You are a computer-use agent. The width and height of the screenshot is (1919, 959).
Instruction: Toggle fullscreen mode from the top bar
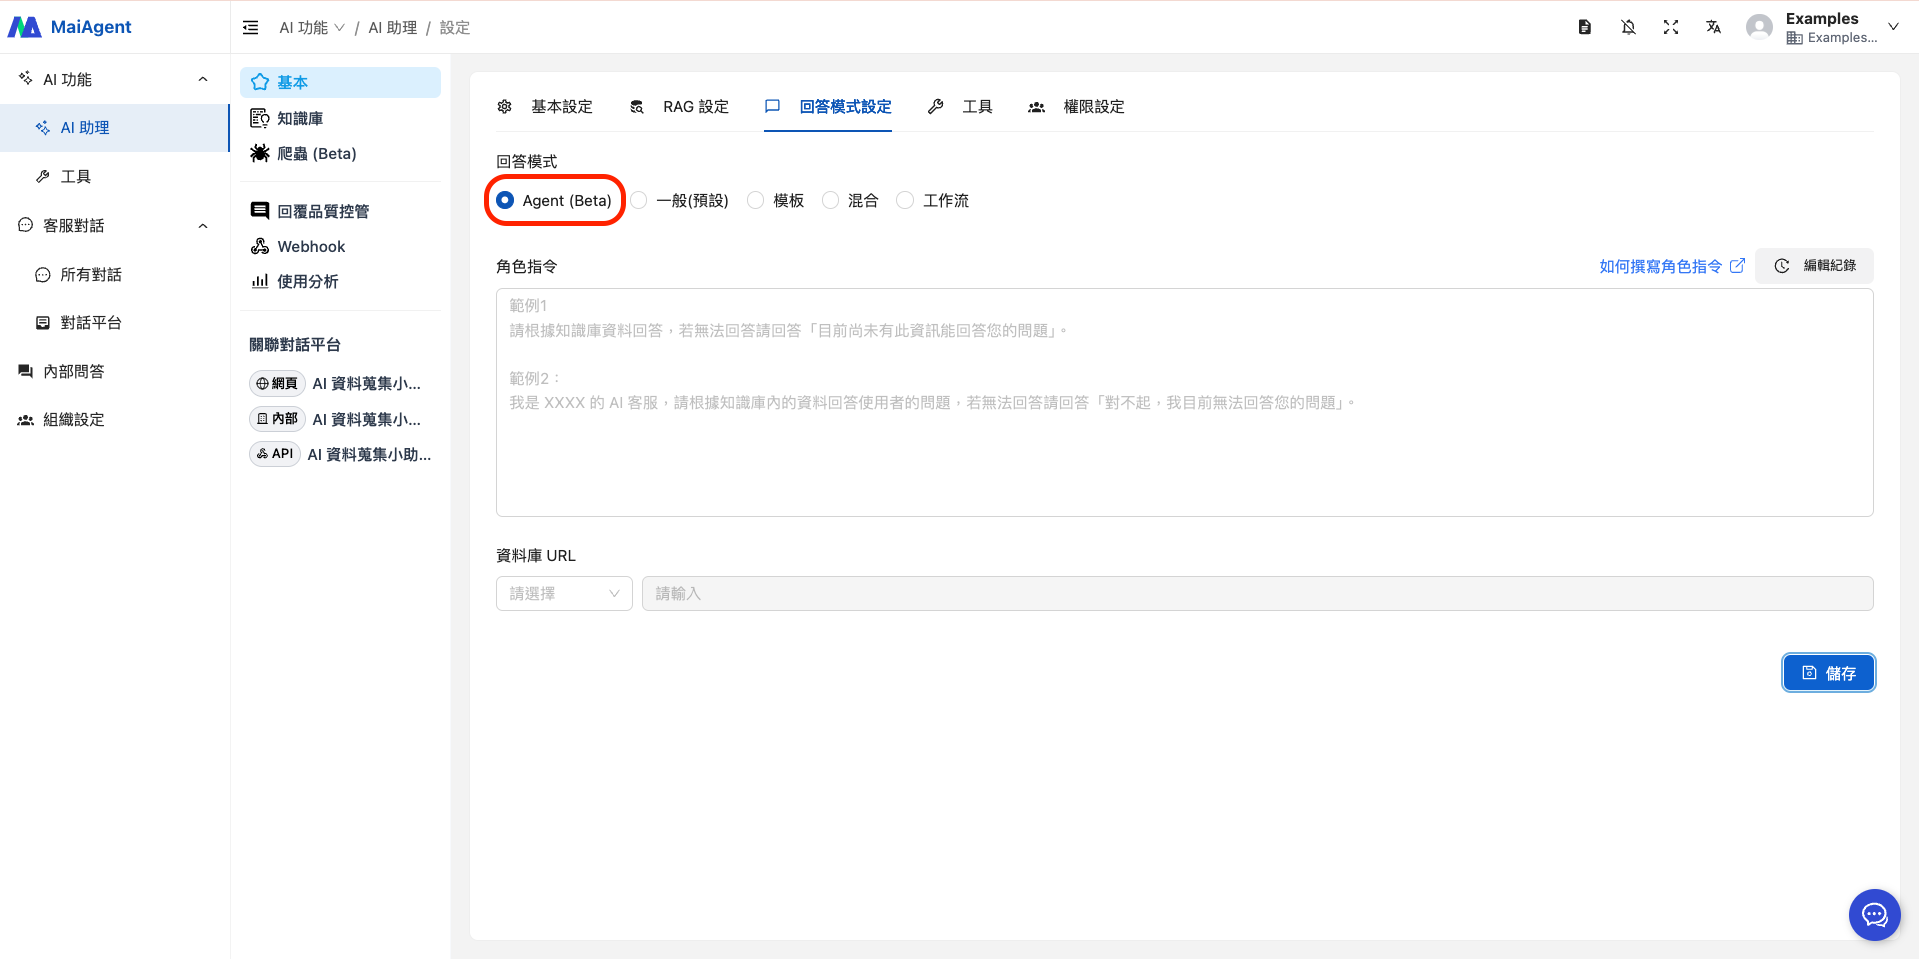click(1670, 27)
